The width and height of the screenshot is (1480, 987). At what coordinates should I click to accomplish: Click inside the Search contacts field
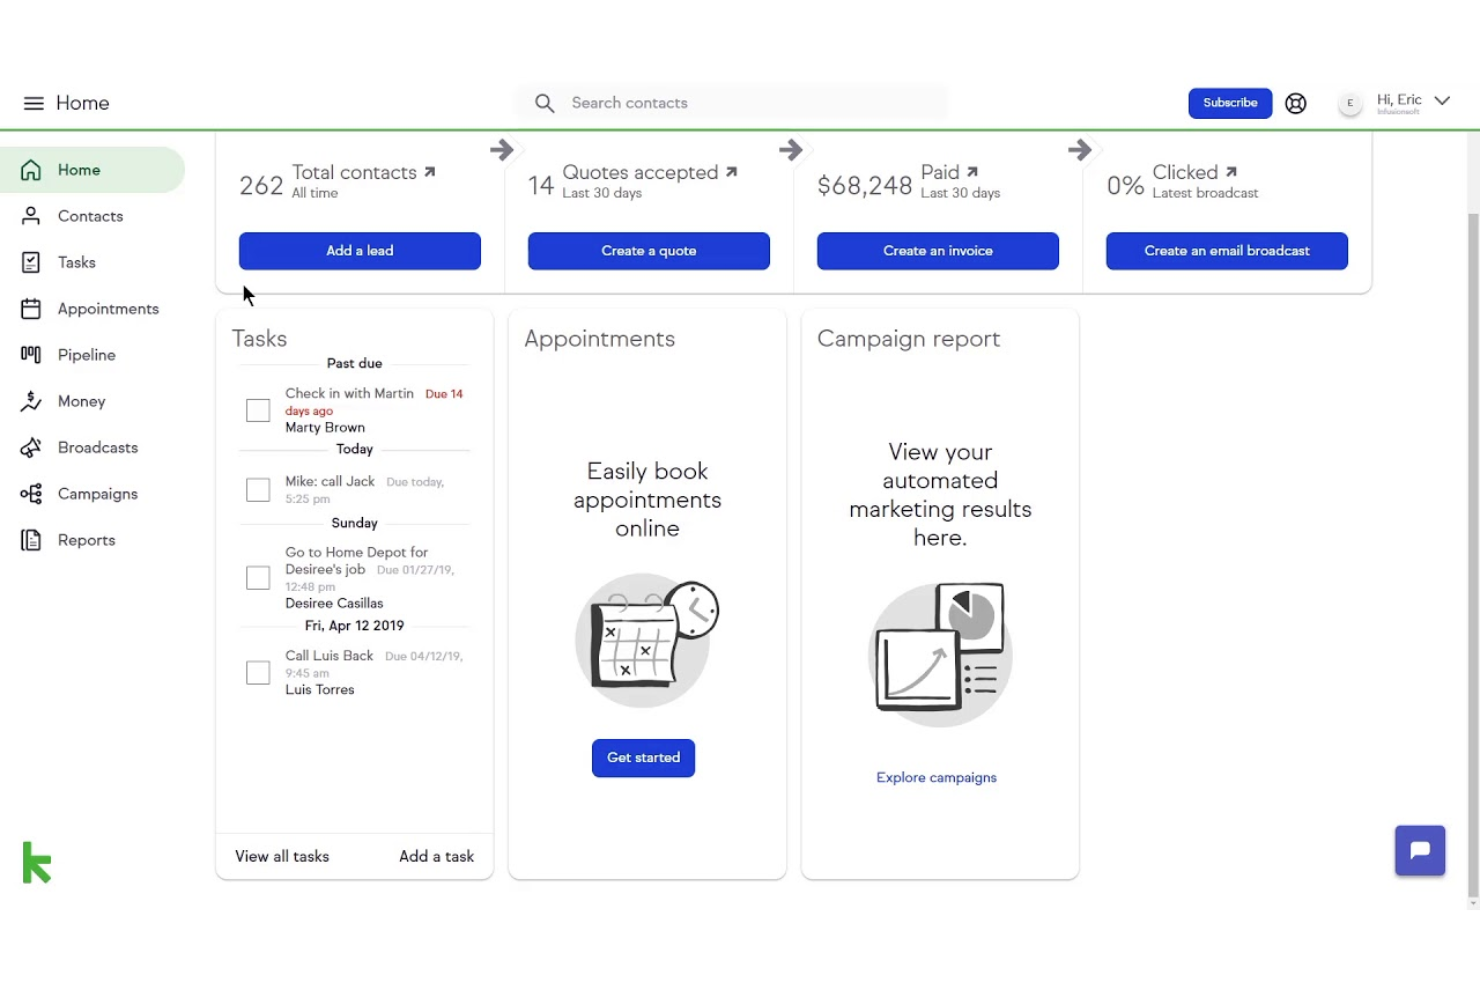730,102
